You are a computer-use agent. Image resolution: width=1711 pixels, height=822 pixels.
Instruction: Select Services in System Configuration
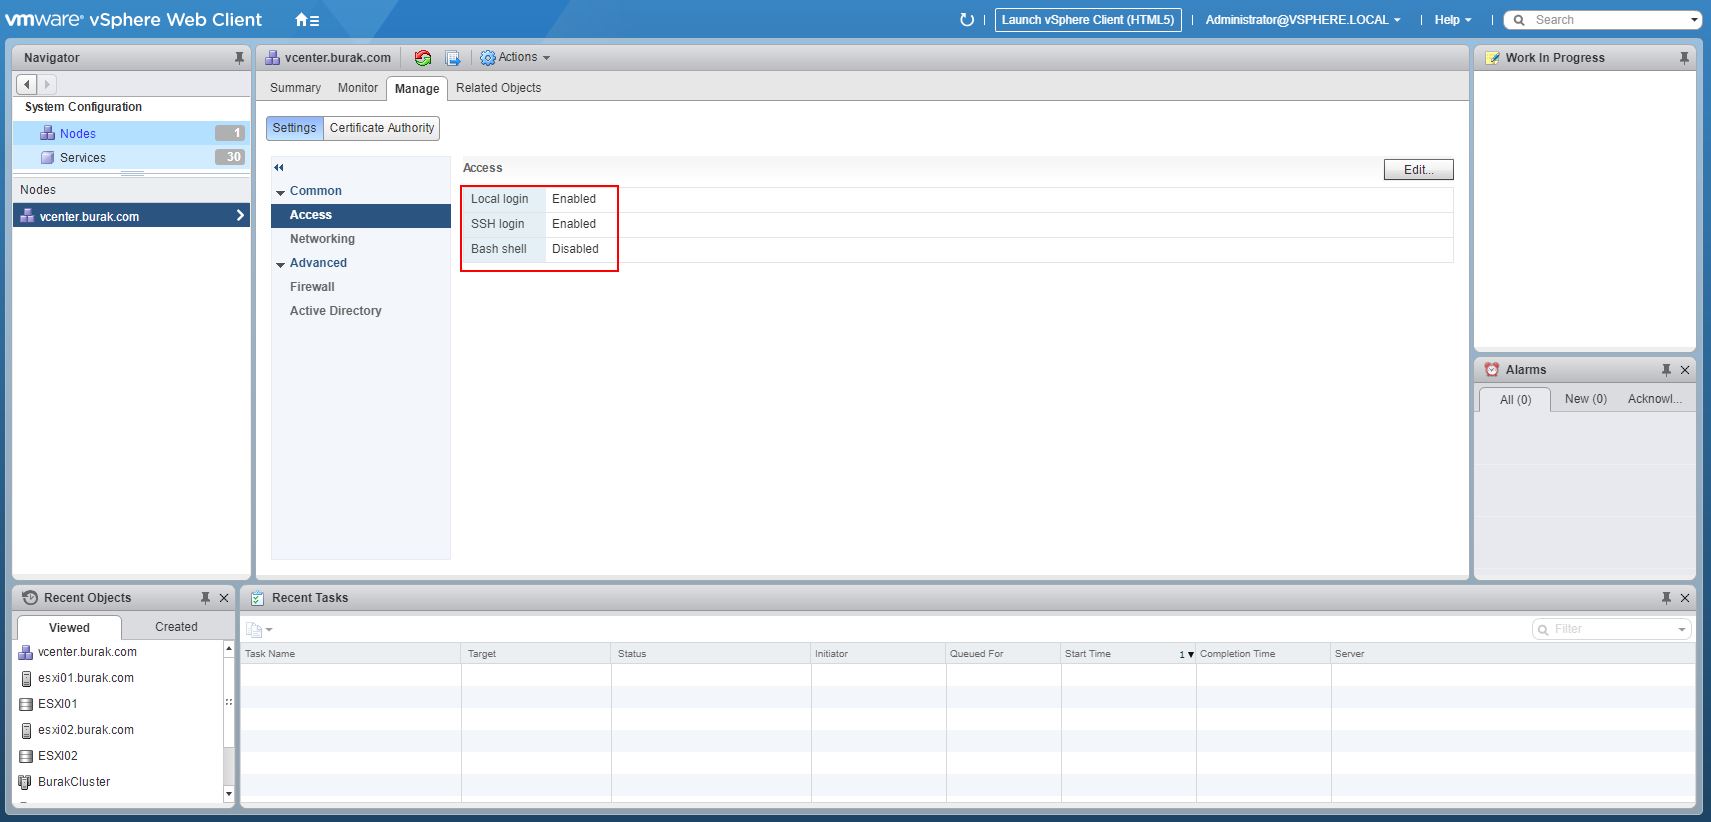(x=131, y=157)
